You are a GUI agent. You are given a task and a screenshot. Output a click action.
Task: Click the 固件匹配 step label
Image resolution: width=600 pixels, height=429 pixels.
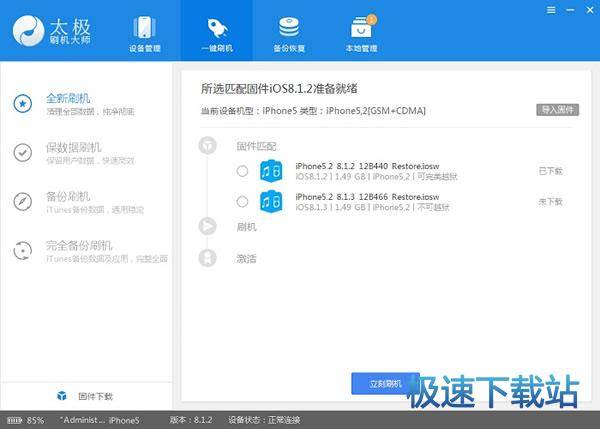(256, 146)
